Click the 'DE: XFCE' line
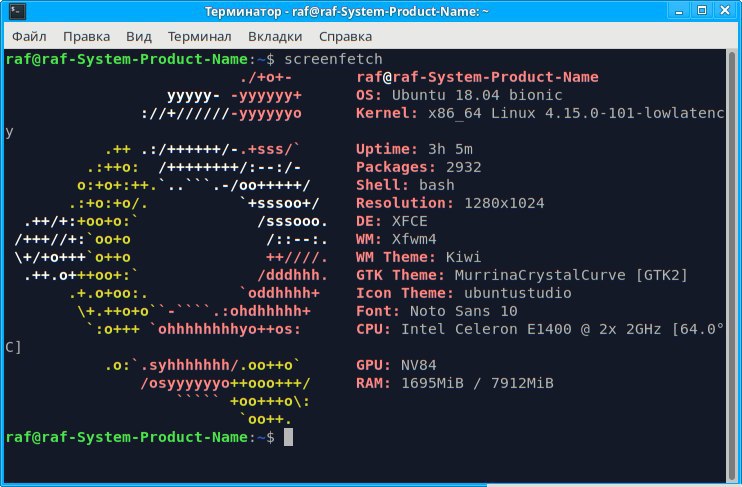Screen dimensions: 742x487 [x=391, y=221]
